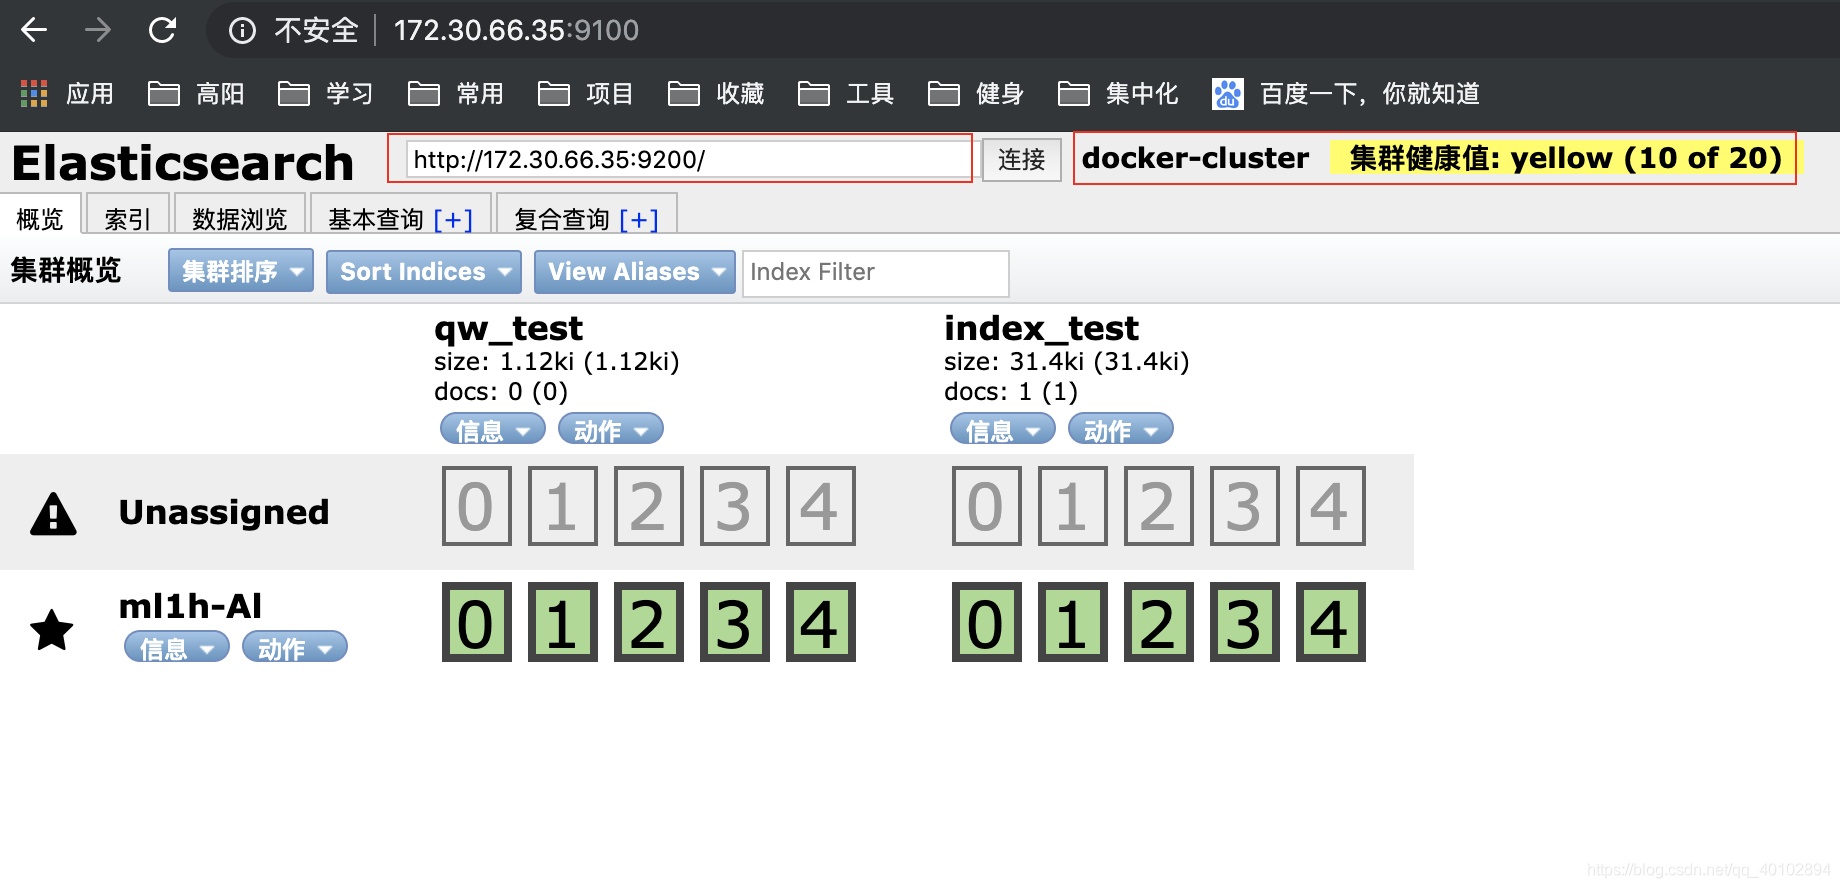Screen dimensions: 1840x888
Task: Click qw_test size 1.12ki text
Action: 557,361
